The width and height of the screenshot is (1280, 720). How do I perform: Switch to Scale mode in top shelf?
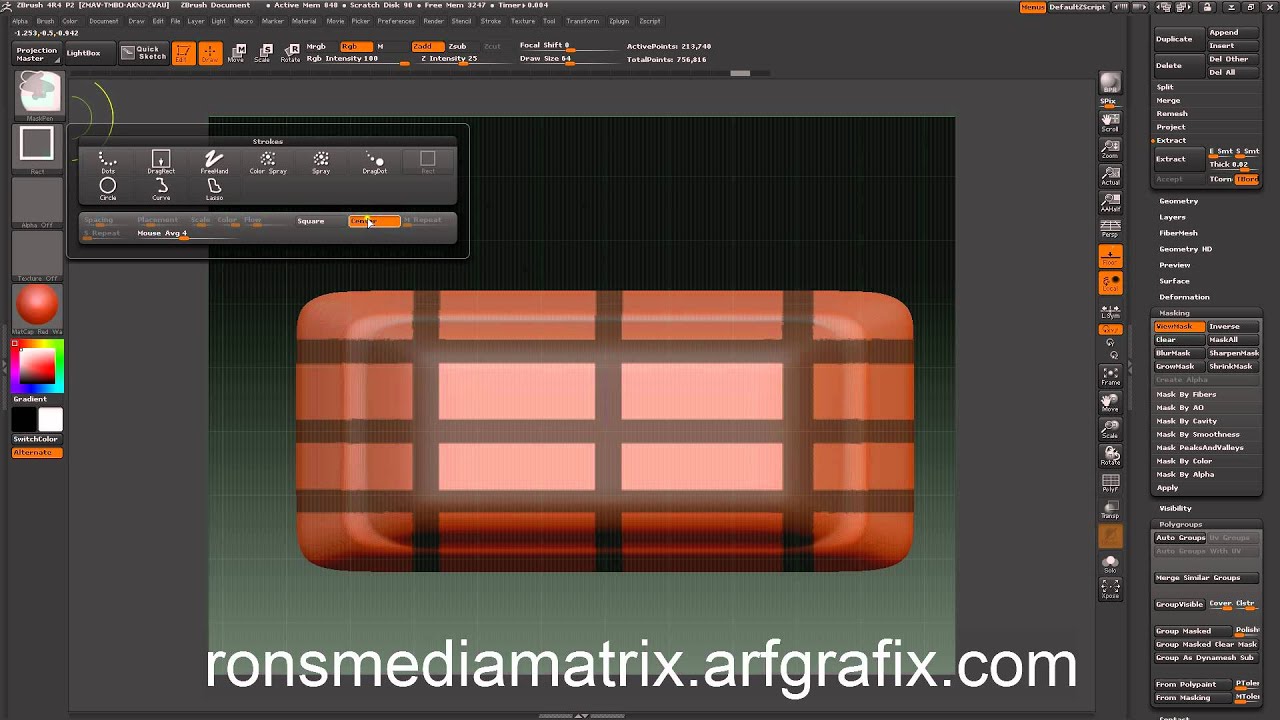point(263,53)
